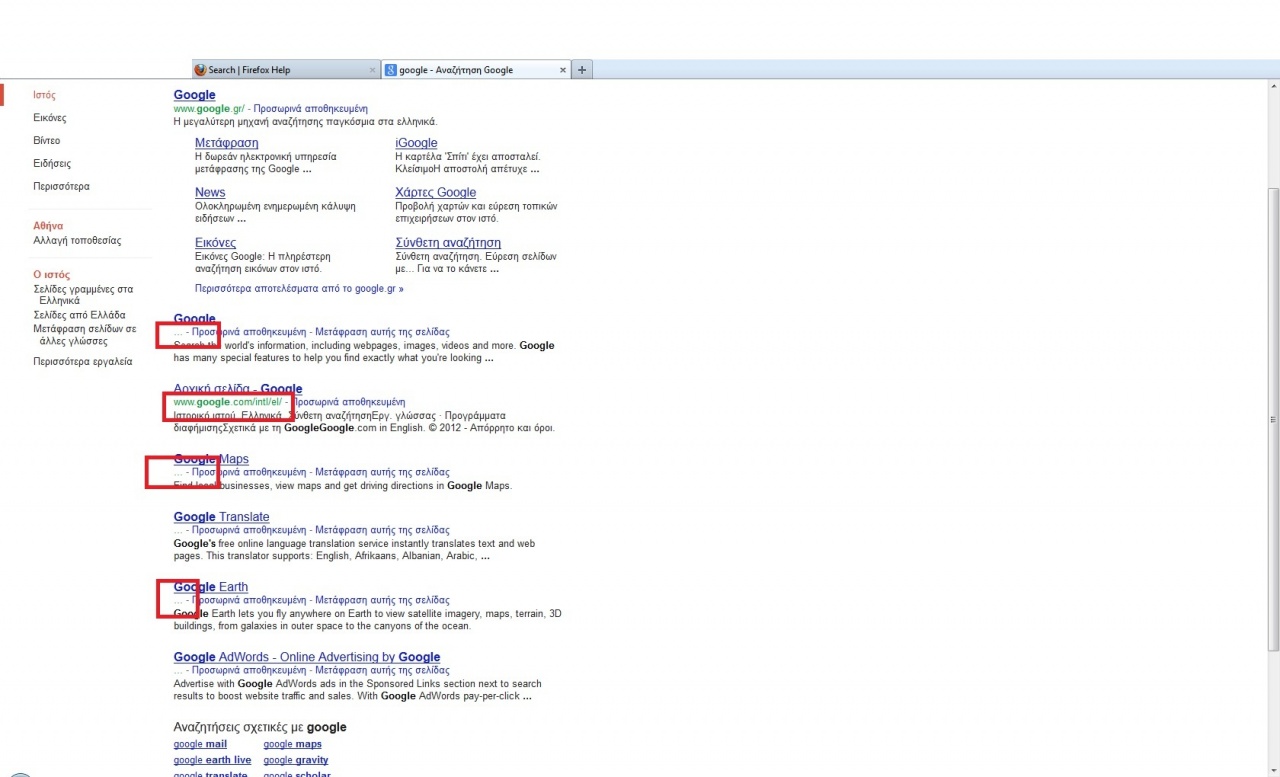Translate the Google Earth result page
Screen dimensions: 1280x777
tap(382, 600)
